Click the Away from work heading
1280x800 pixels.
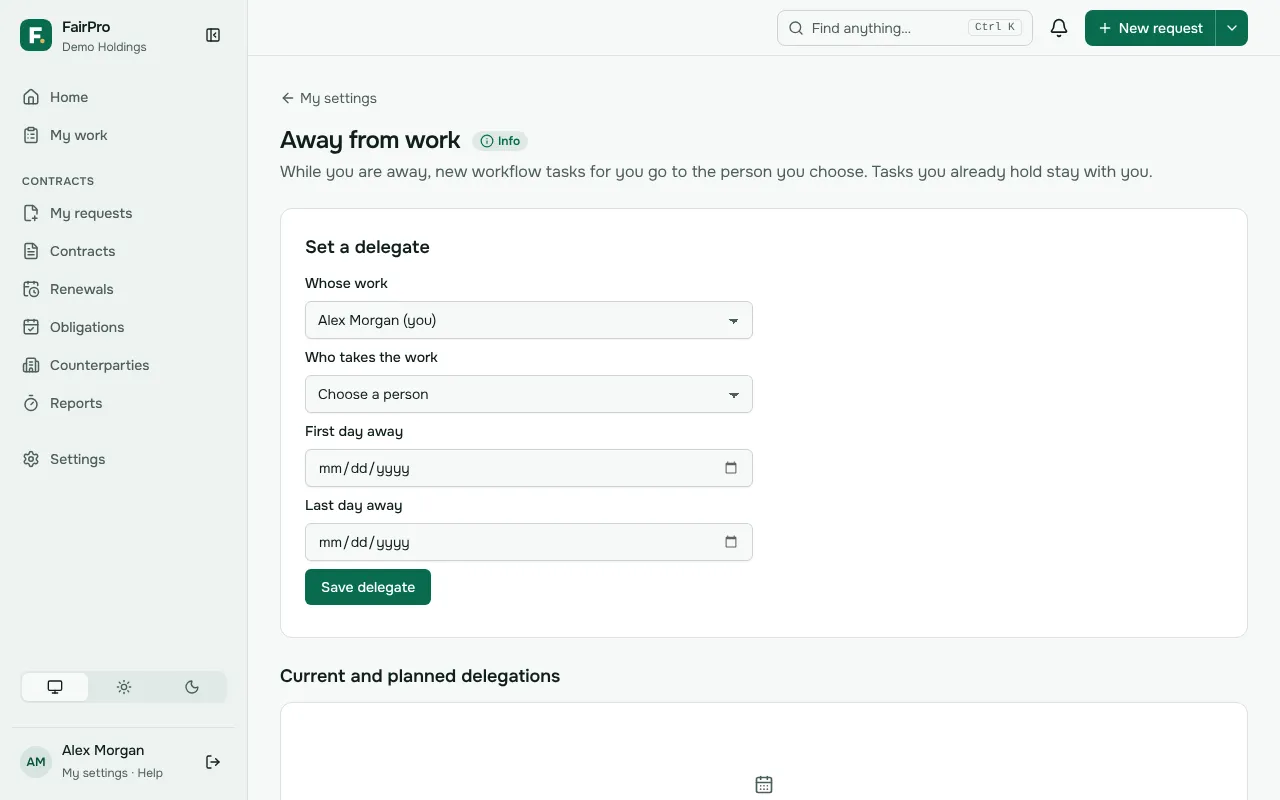pos(370,140)
